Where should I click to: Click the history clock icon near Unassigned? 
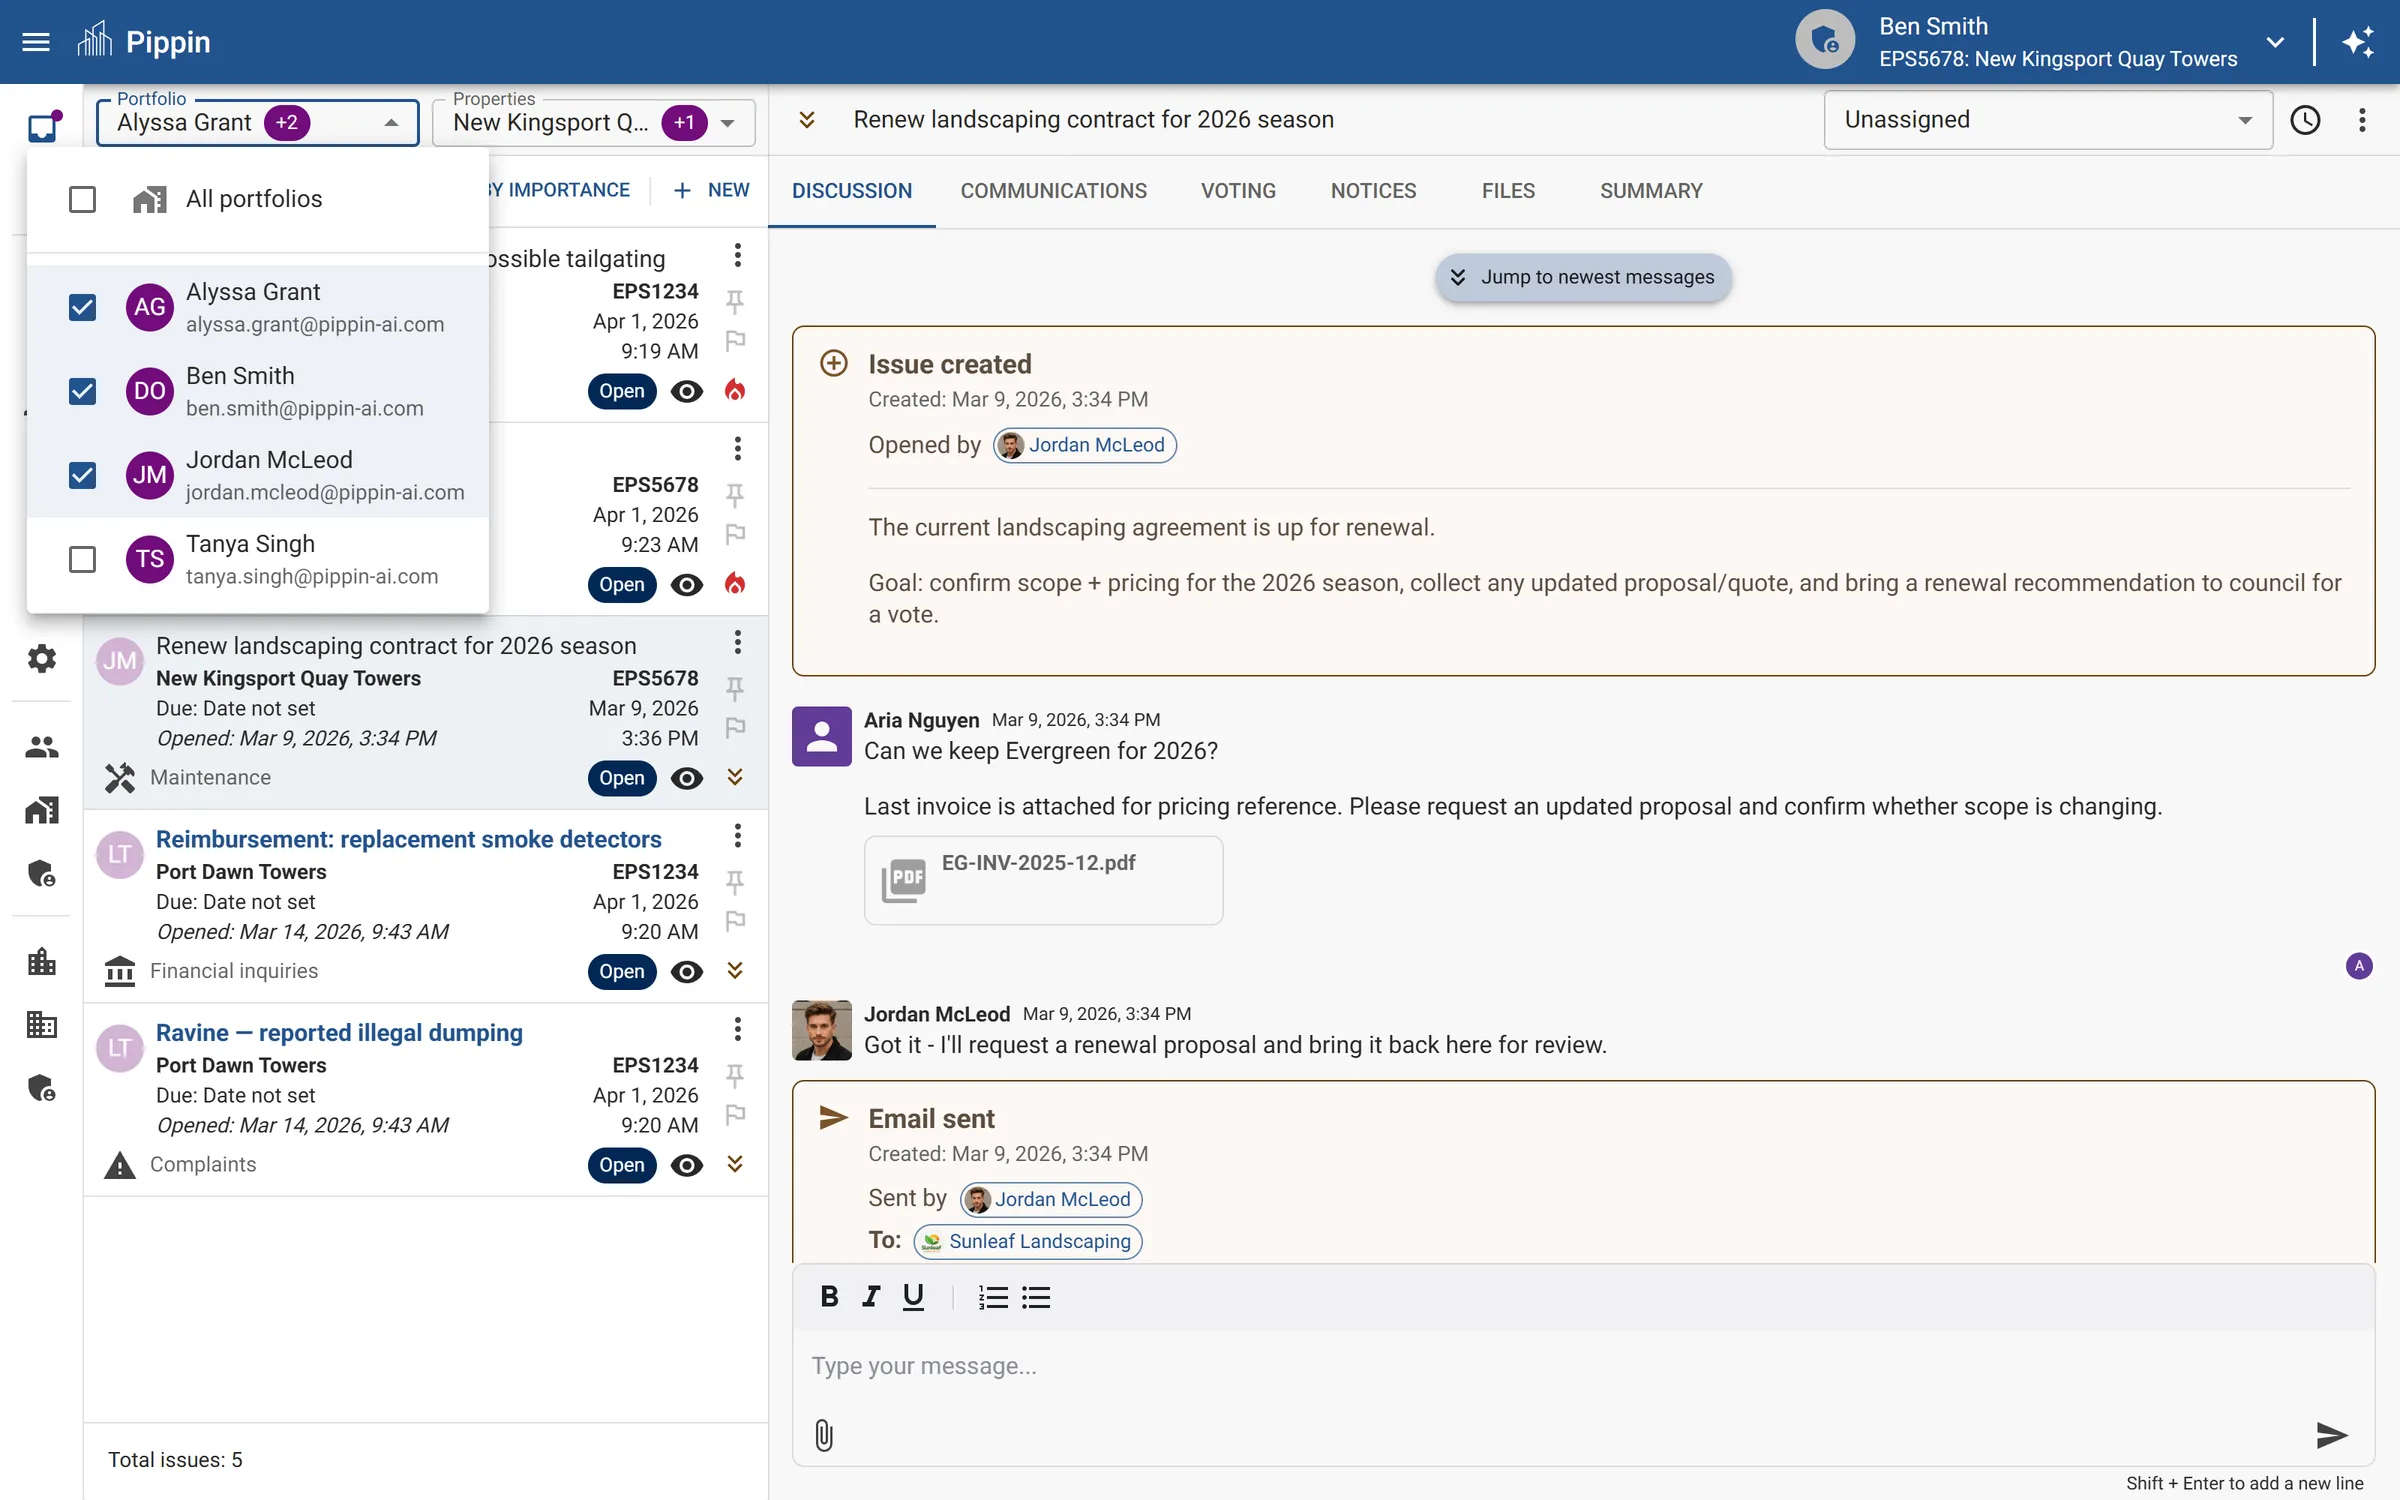point(2306,119)
